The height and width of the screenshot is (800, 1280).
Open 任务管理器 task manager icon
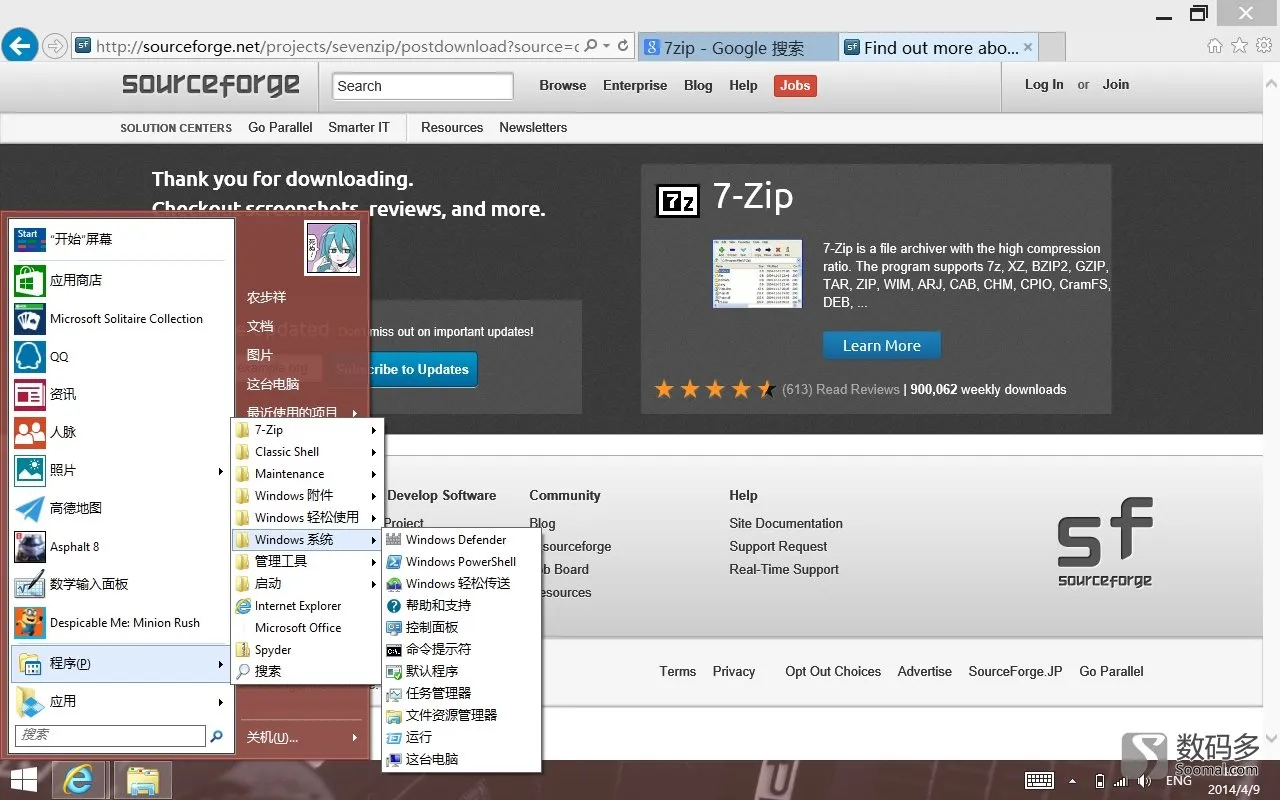tap(394, 694)
